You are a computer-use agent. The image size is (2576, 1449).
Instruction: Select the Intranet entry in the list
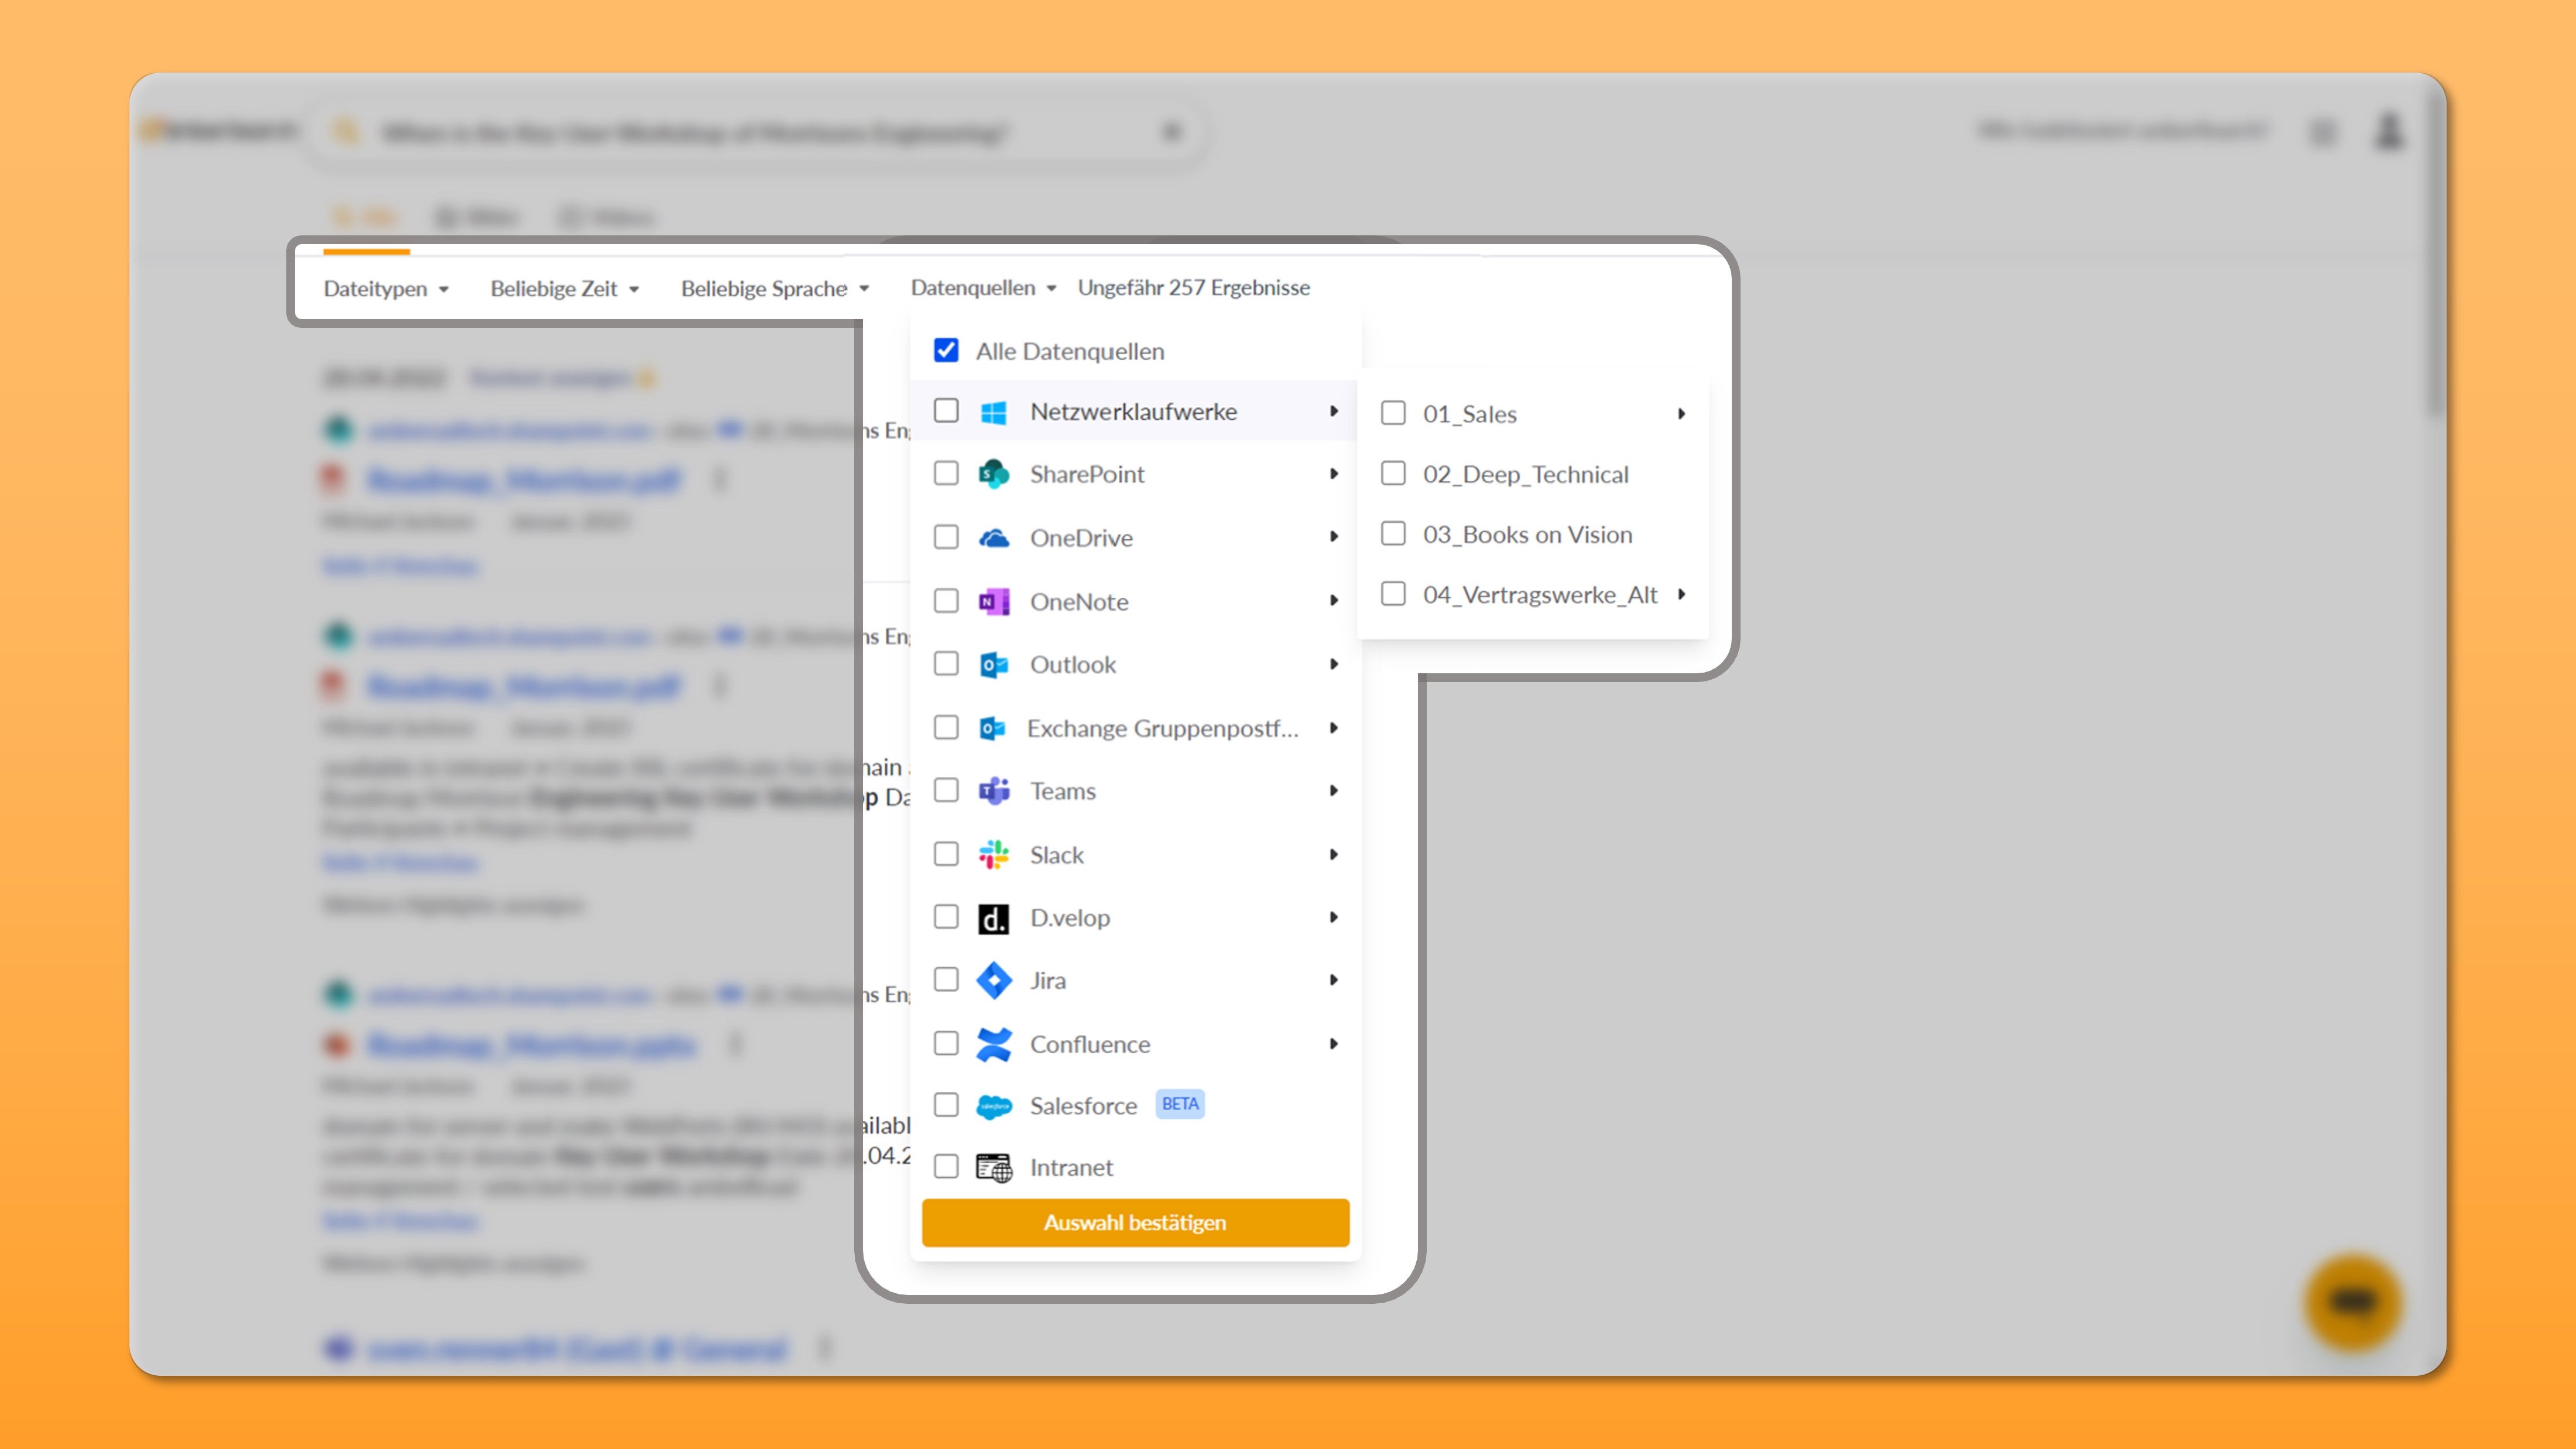coord(1070,1167)
